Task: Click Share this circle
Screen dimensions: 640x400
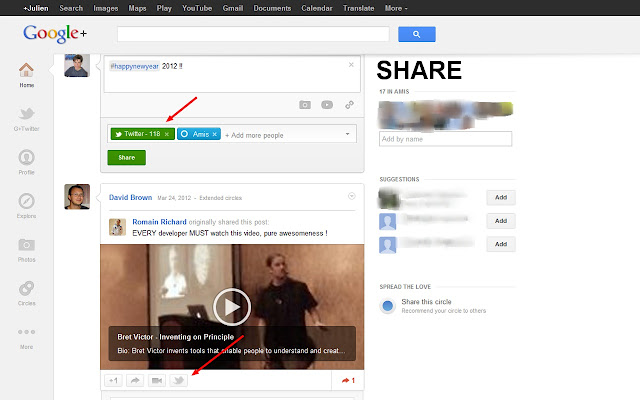Action: (x=426, y=302)
